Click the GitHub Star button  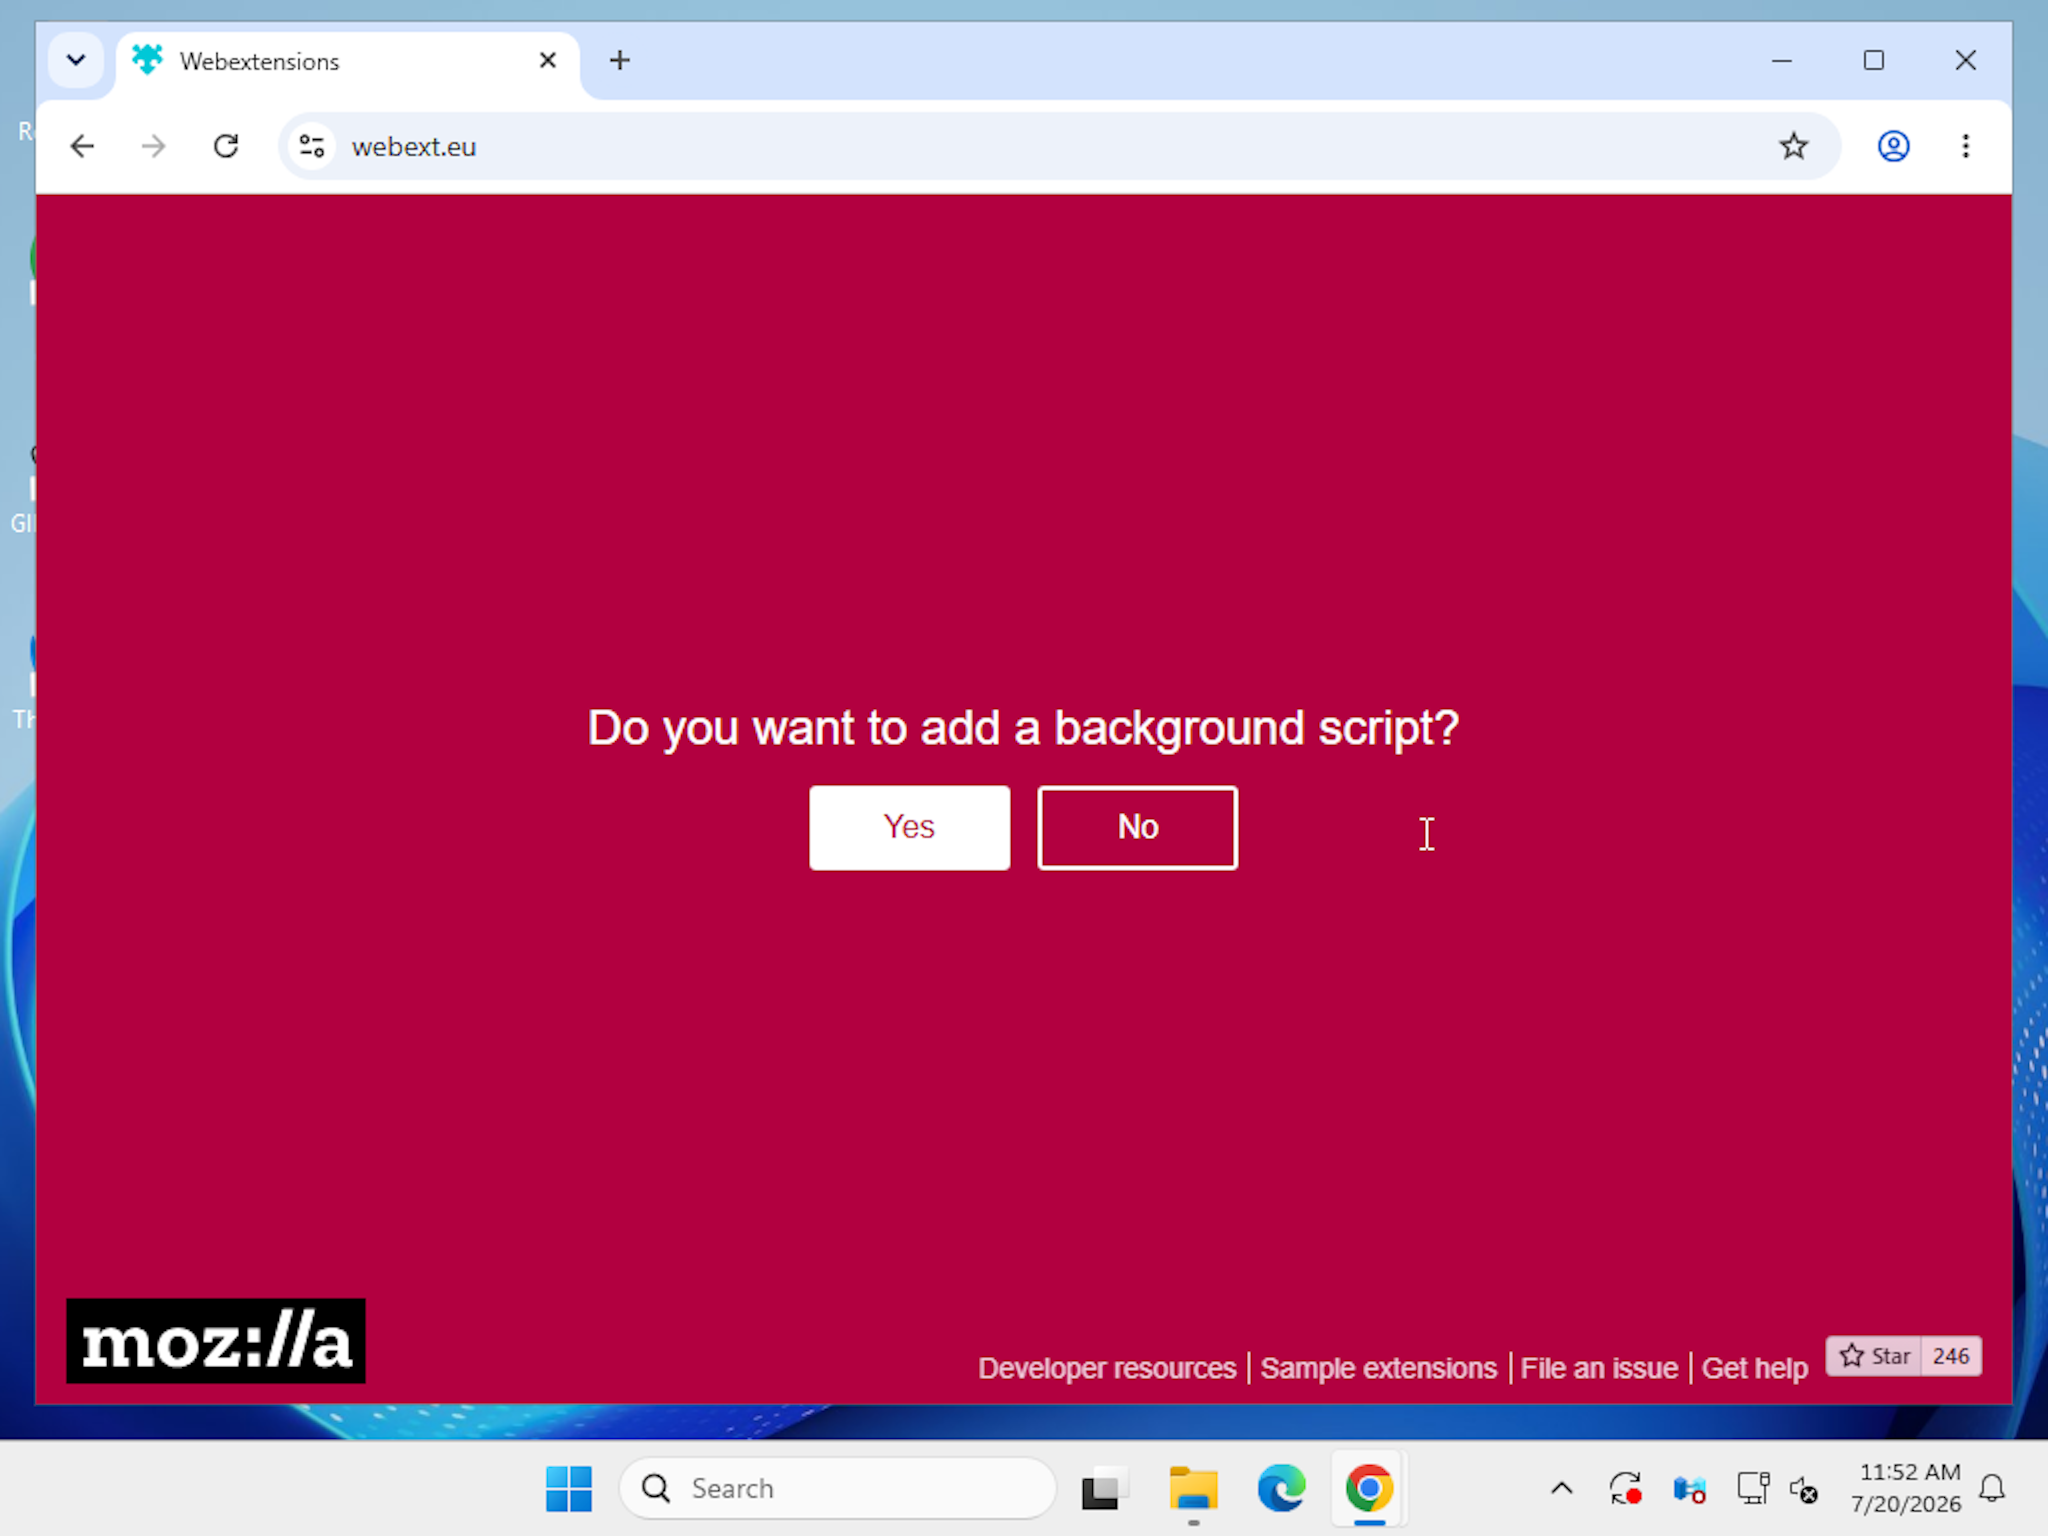(1874, 1356)
